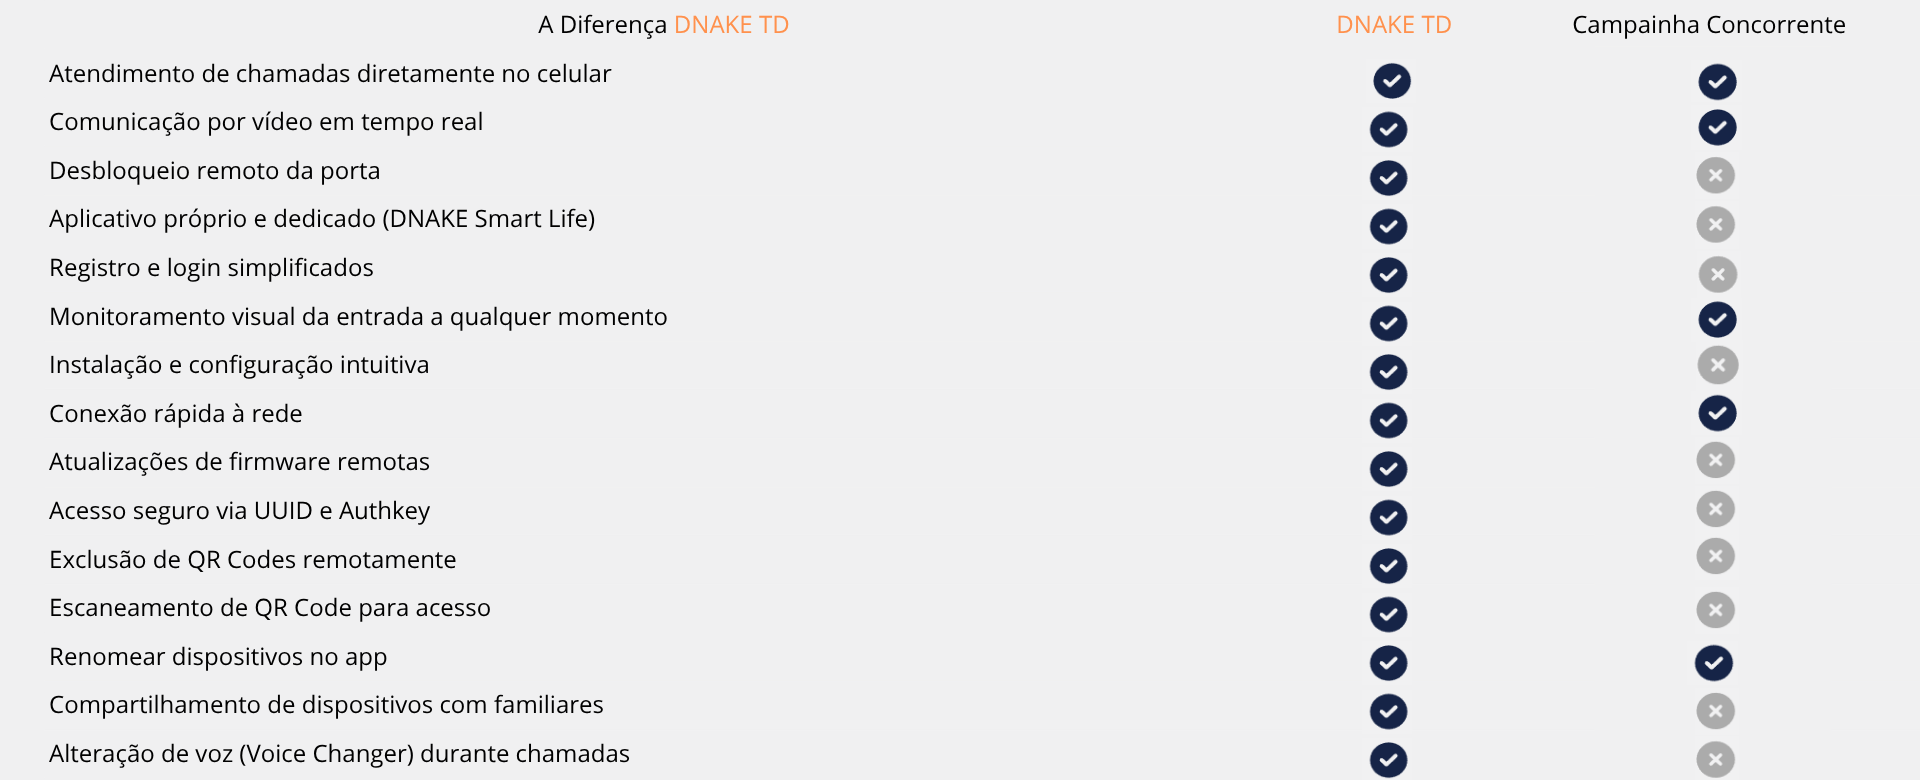Image resolution: width=1920 pixels, height=780 pixels.
Task: Click the orange DNAKE TD column header
Action: tap(1394, 25)
